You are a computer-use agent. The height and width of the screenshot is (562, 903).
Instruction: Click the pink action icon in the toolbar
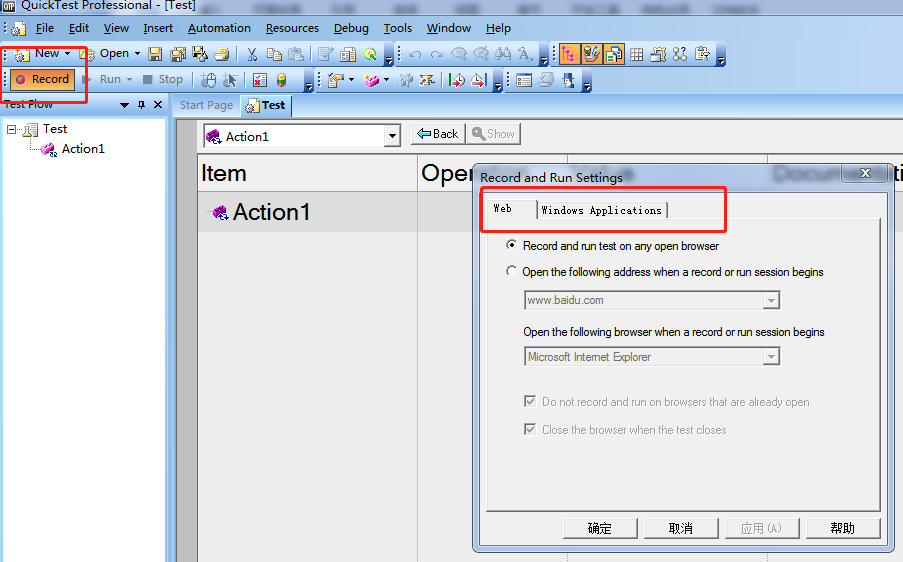click(372, 80)
